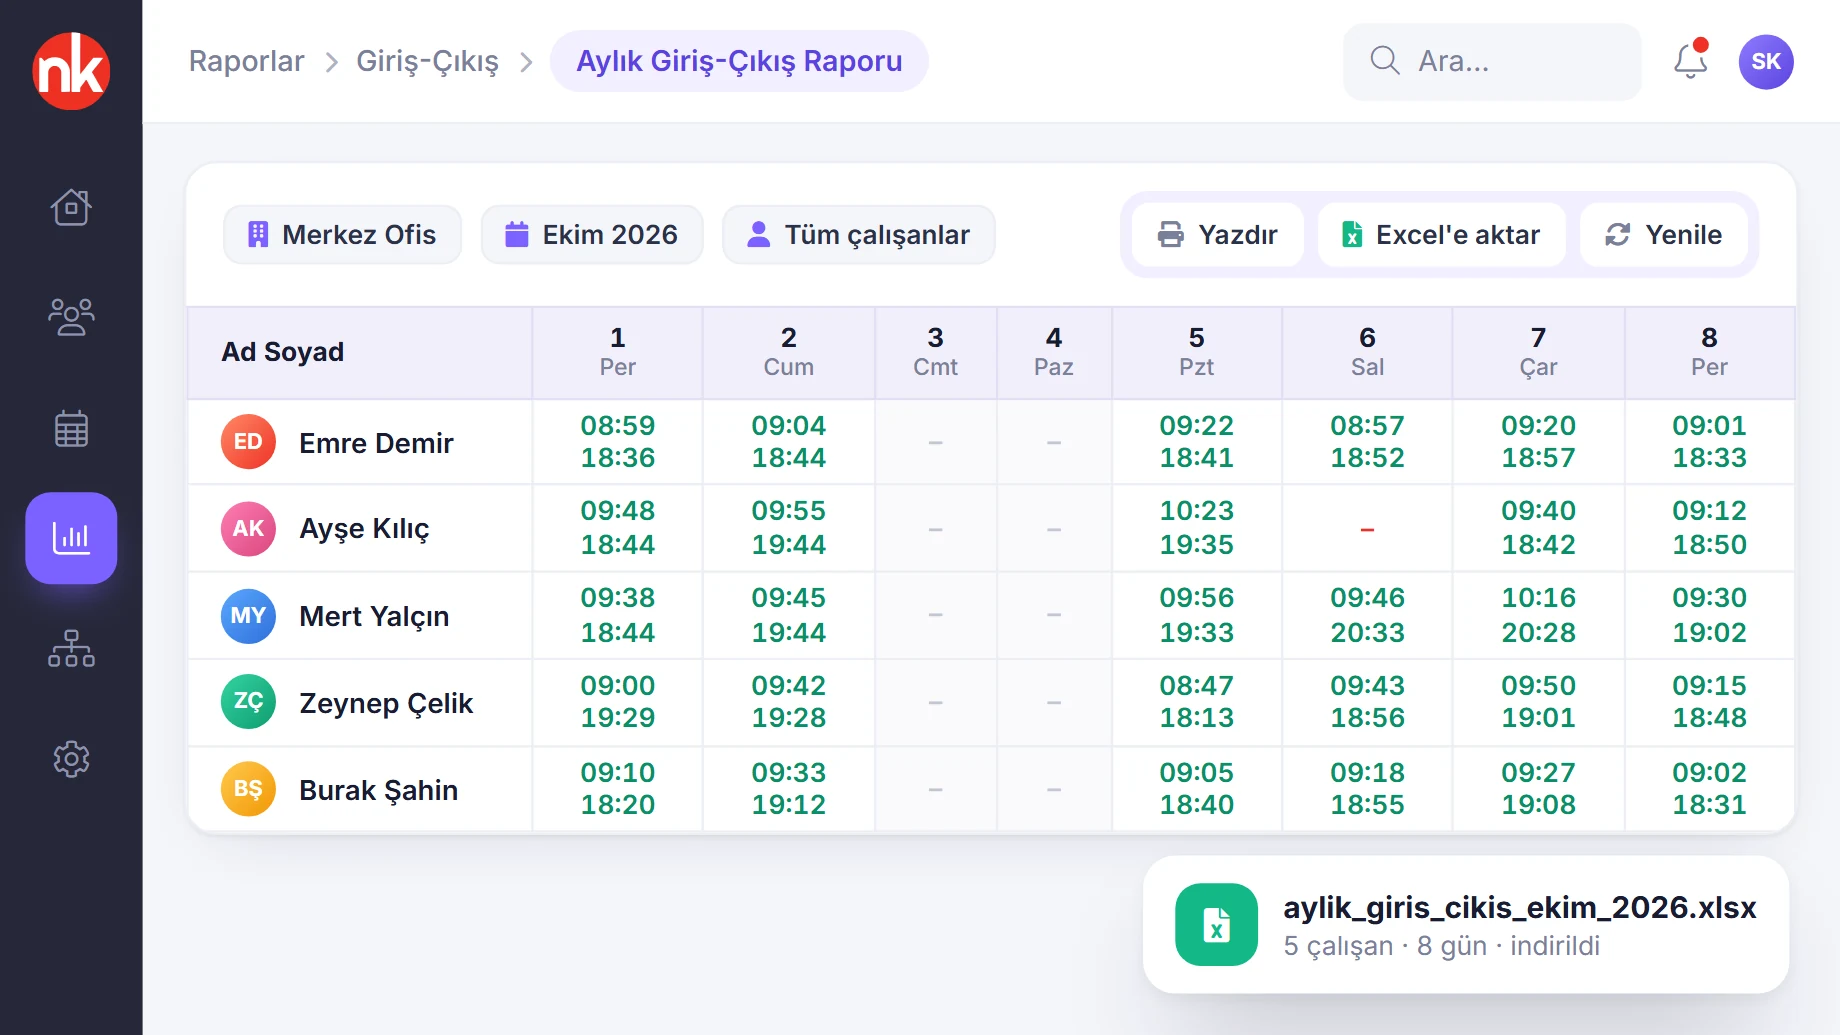This screenshot has width=1840, height=1035.
Task: Open the home dashboard icon
Action: (x=71, y=207)
